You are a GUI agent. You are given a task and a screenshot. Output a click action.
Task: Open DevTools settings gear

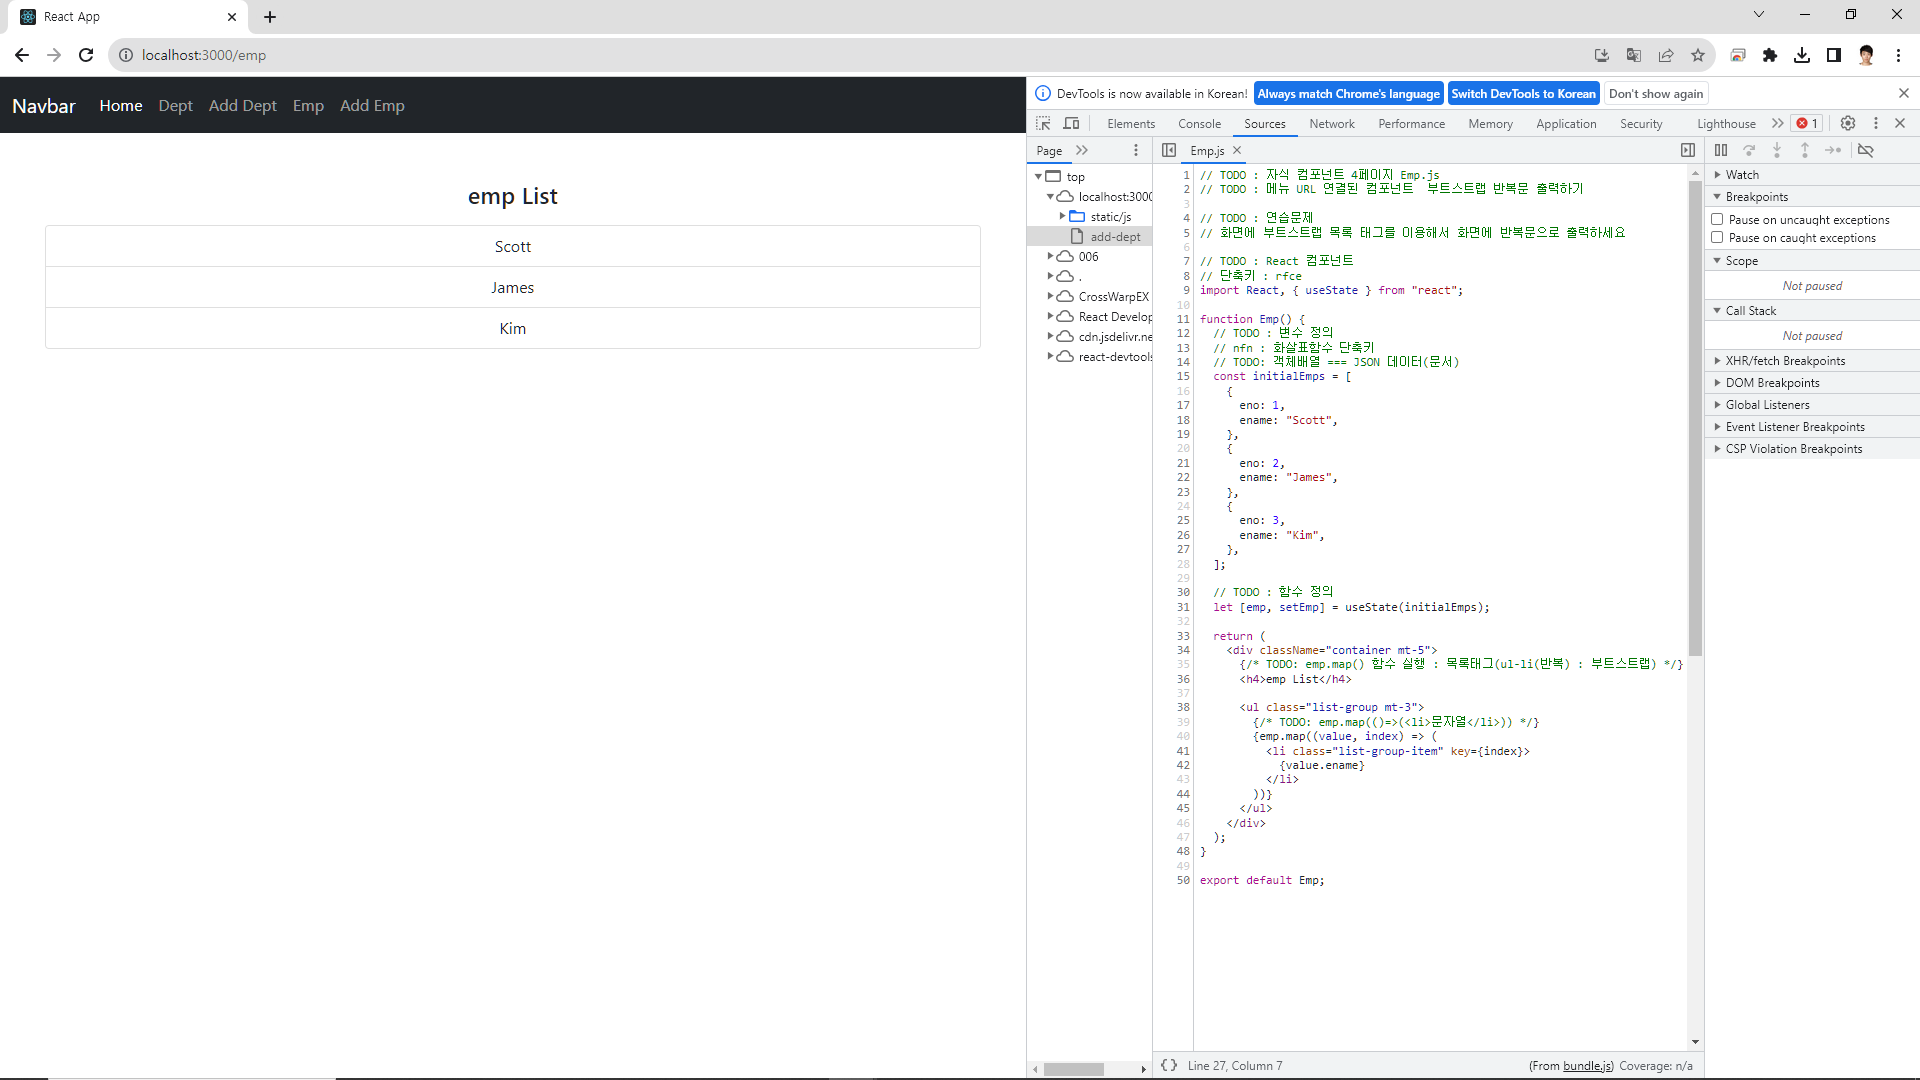click(1848, 123)
